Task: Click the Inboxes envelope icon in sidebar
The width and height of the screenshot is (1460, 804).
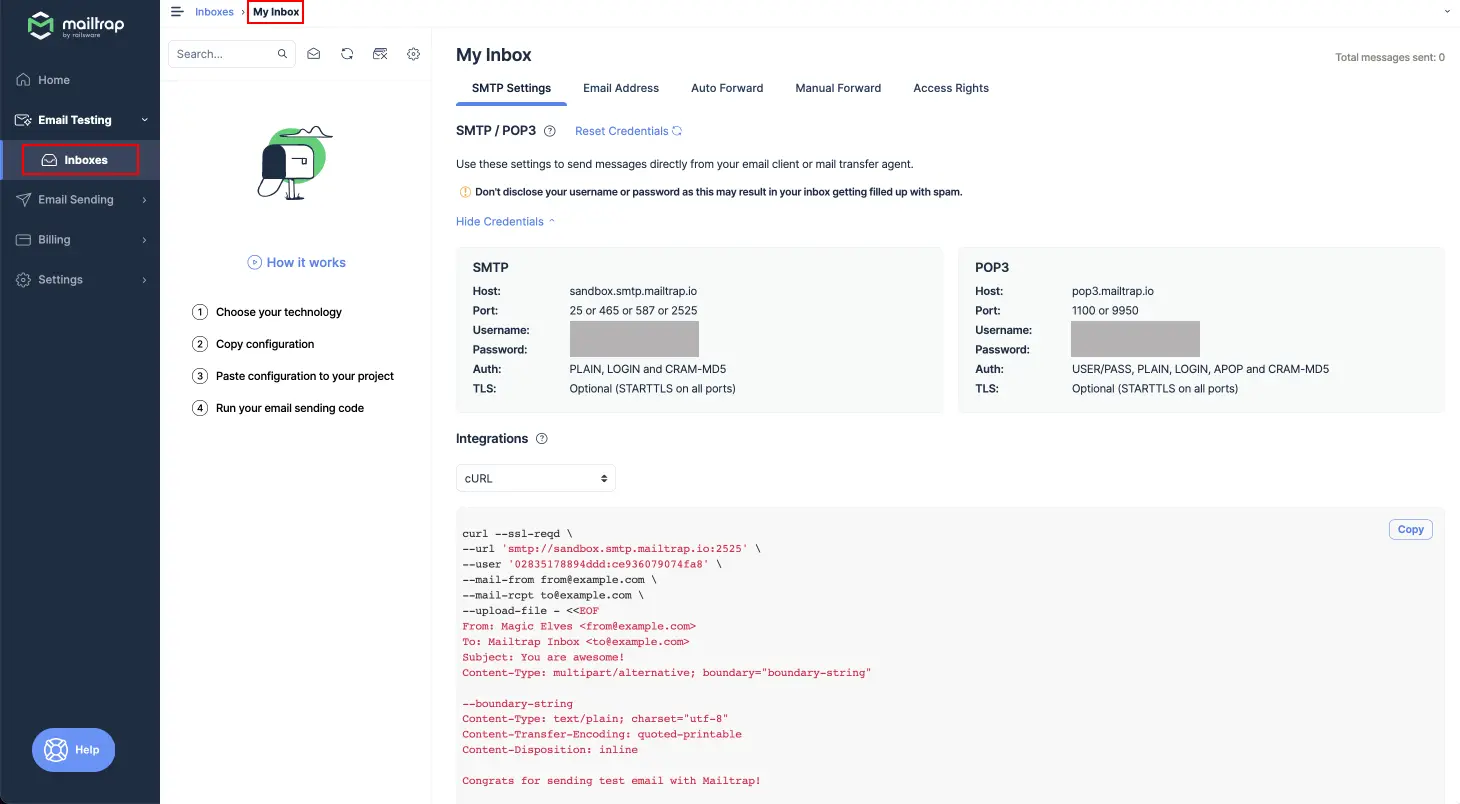Action: [x=49, y=160]
